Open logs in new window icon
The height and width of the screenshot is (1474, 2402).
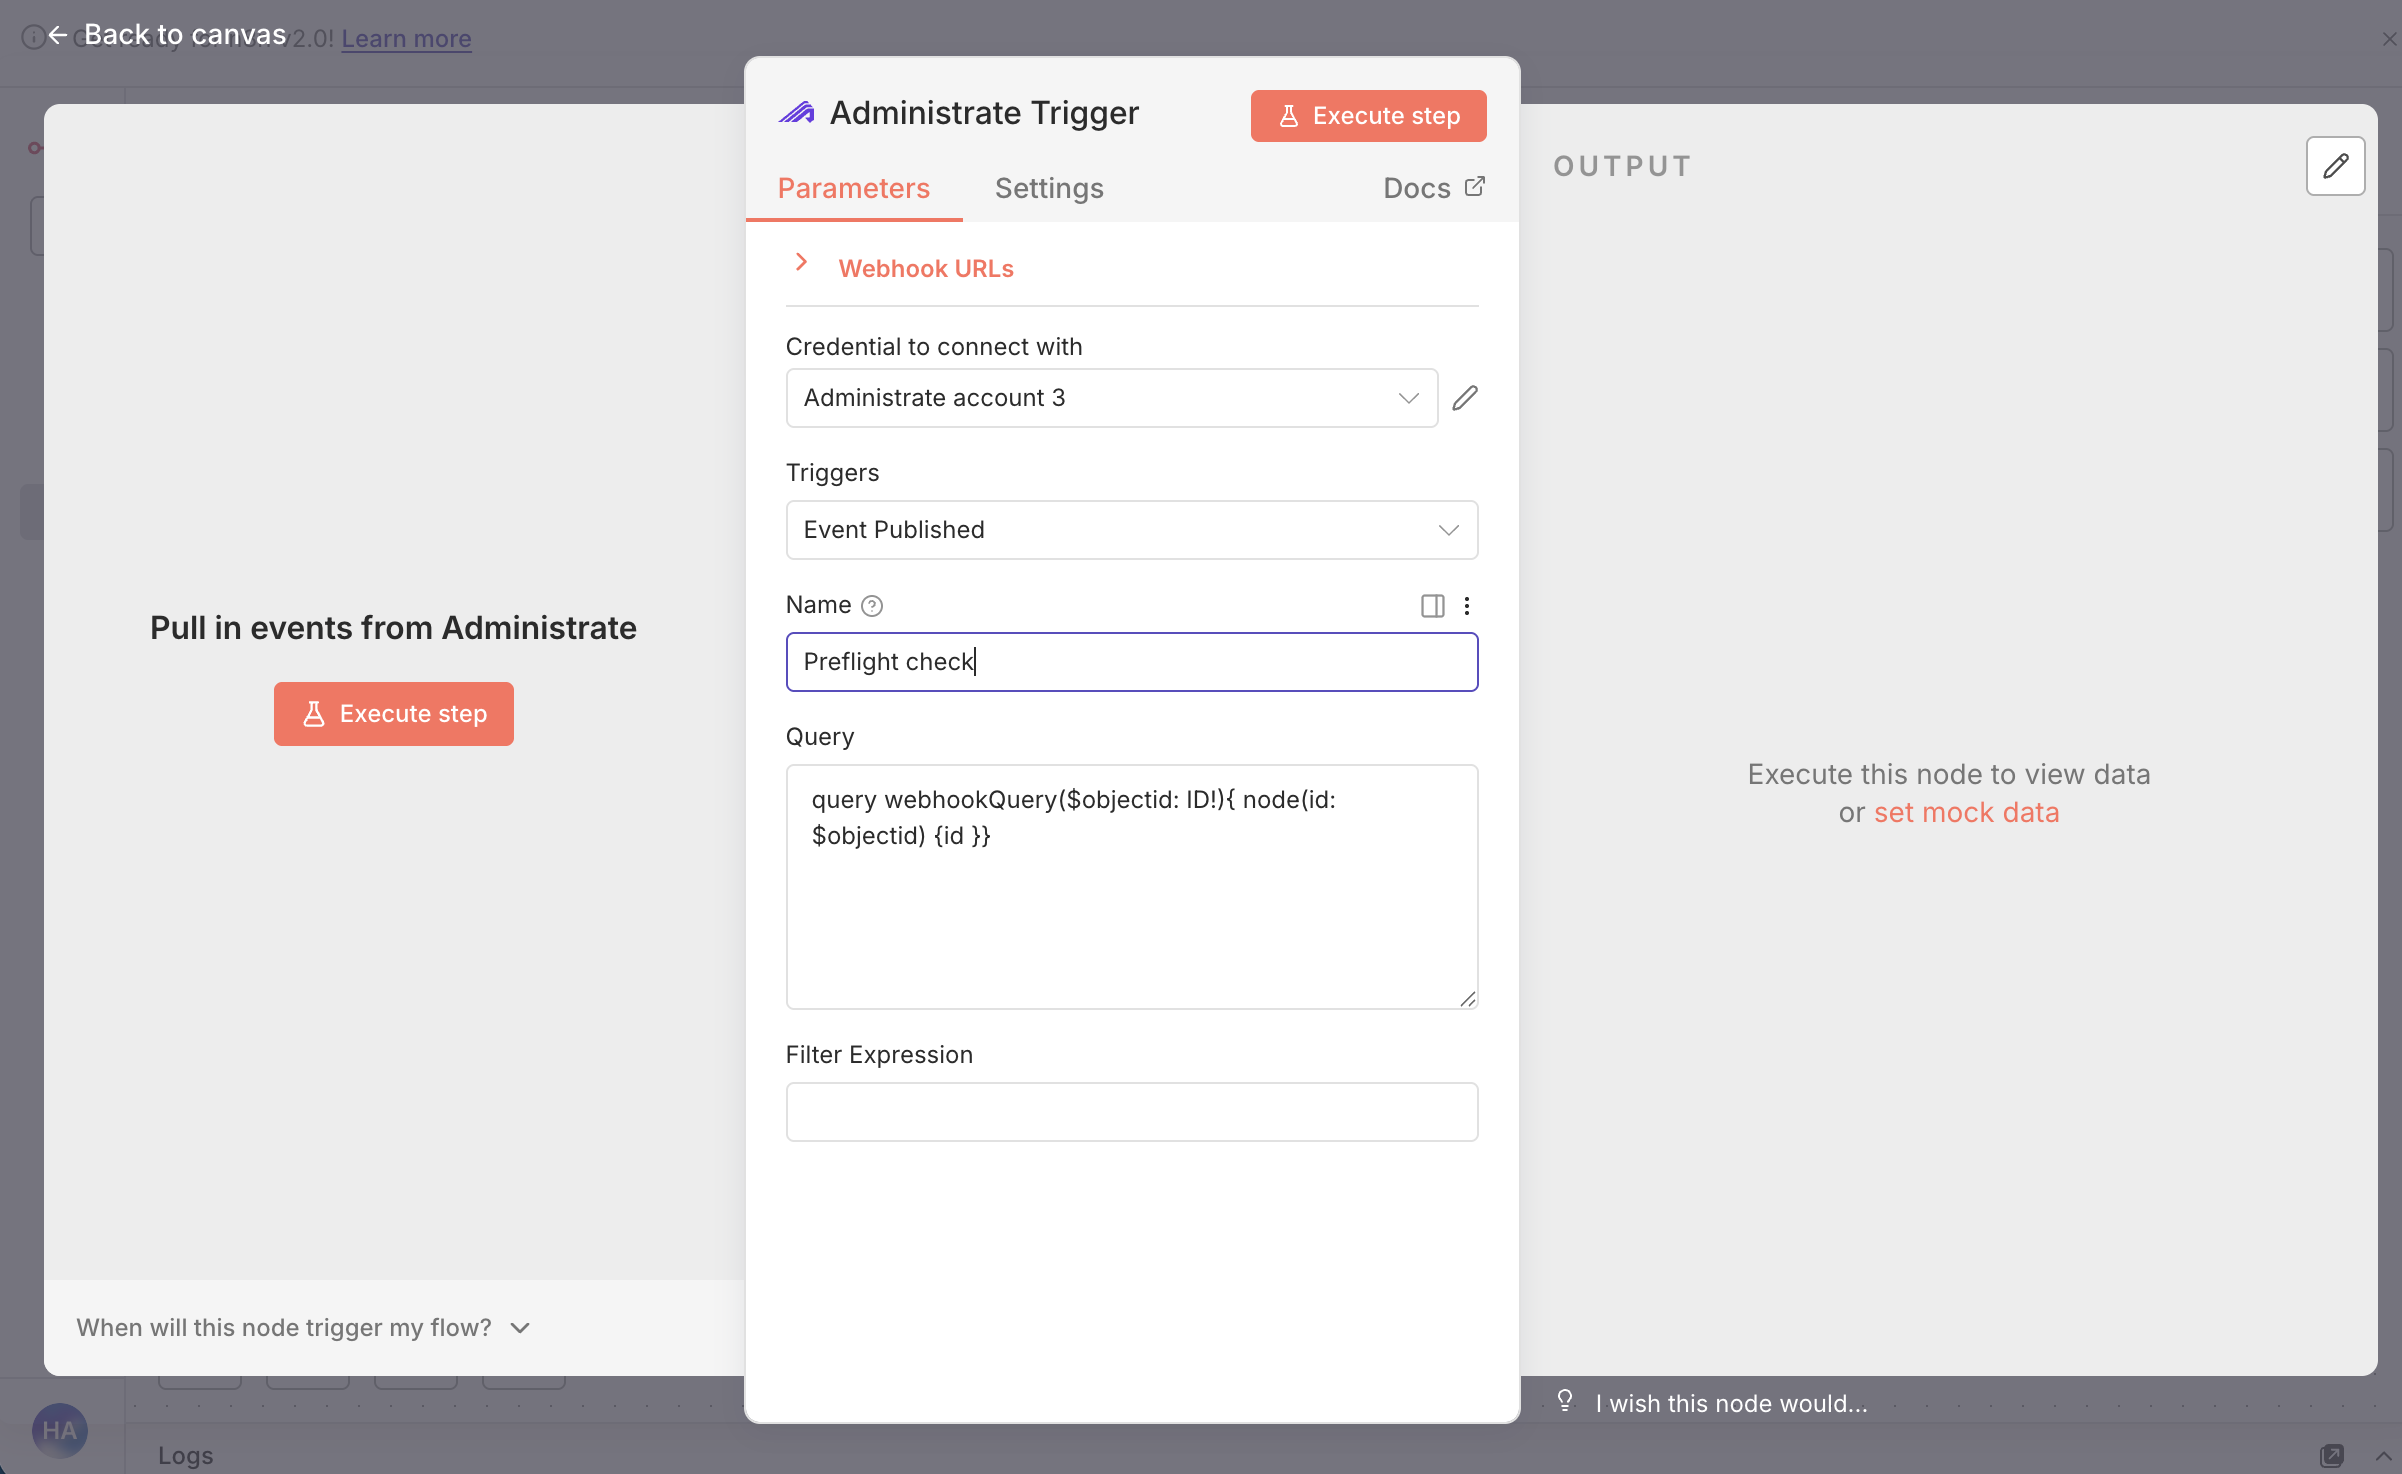point(2332,1455)
